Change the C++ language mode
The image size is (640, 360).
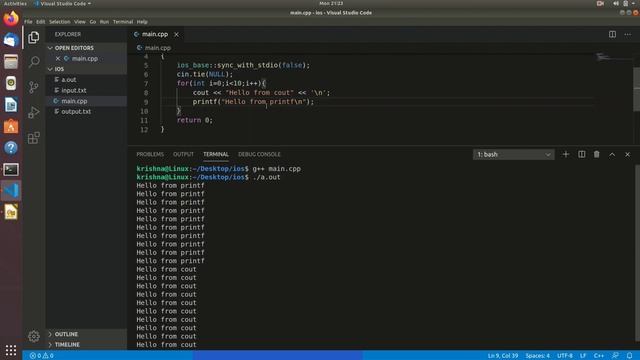coord(599,356)
